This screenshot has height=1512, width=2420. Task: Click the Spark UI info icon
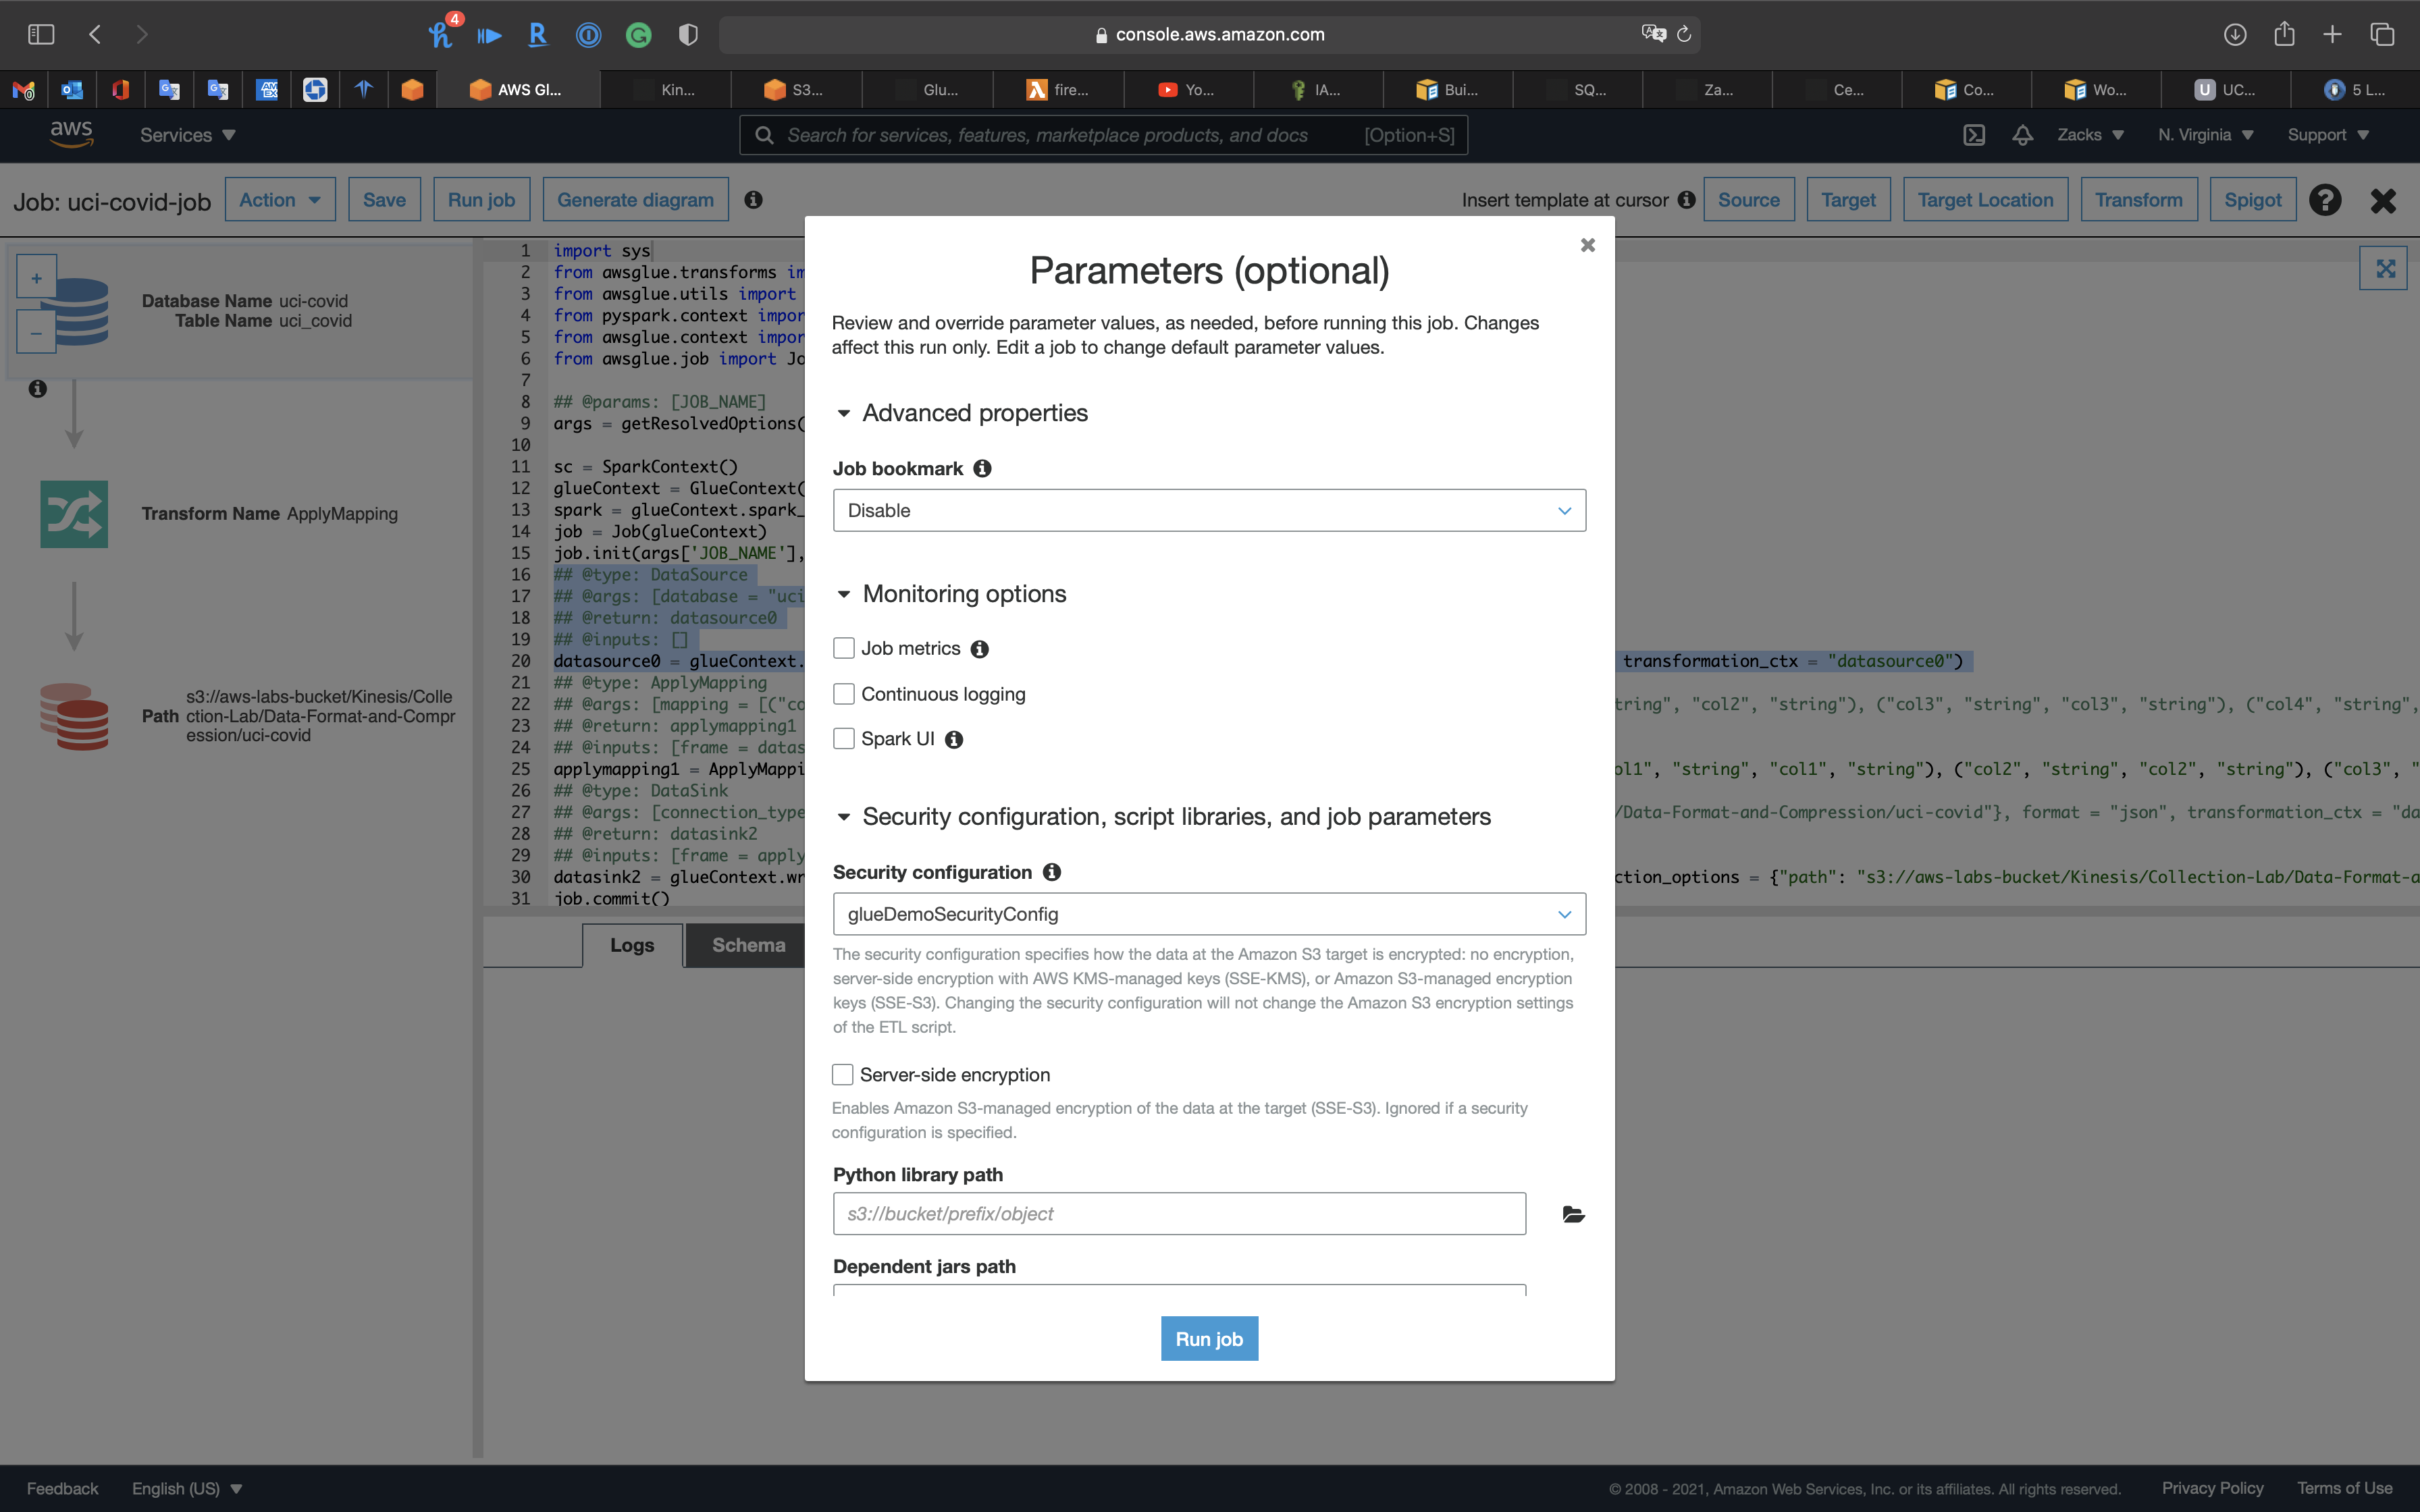click(x=954, y=739)
